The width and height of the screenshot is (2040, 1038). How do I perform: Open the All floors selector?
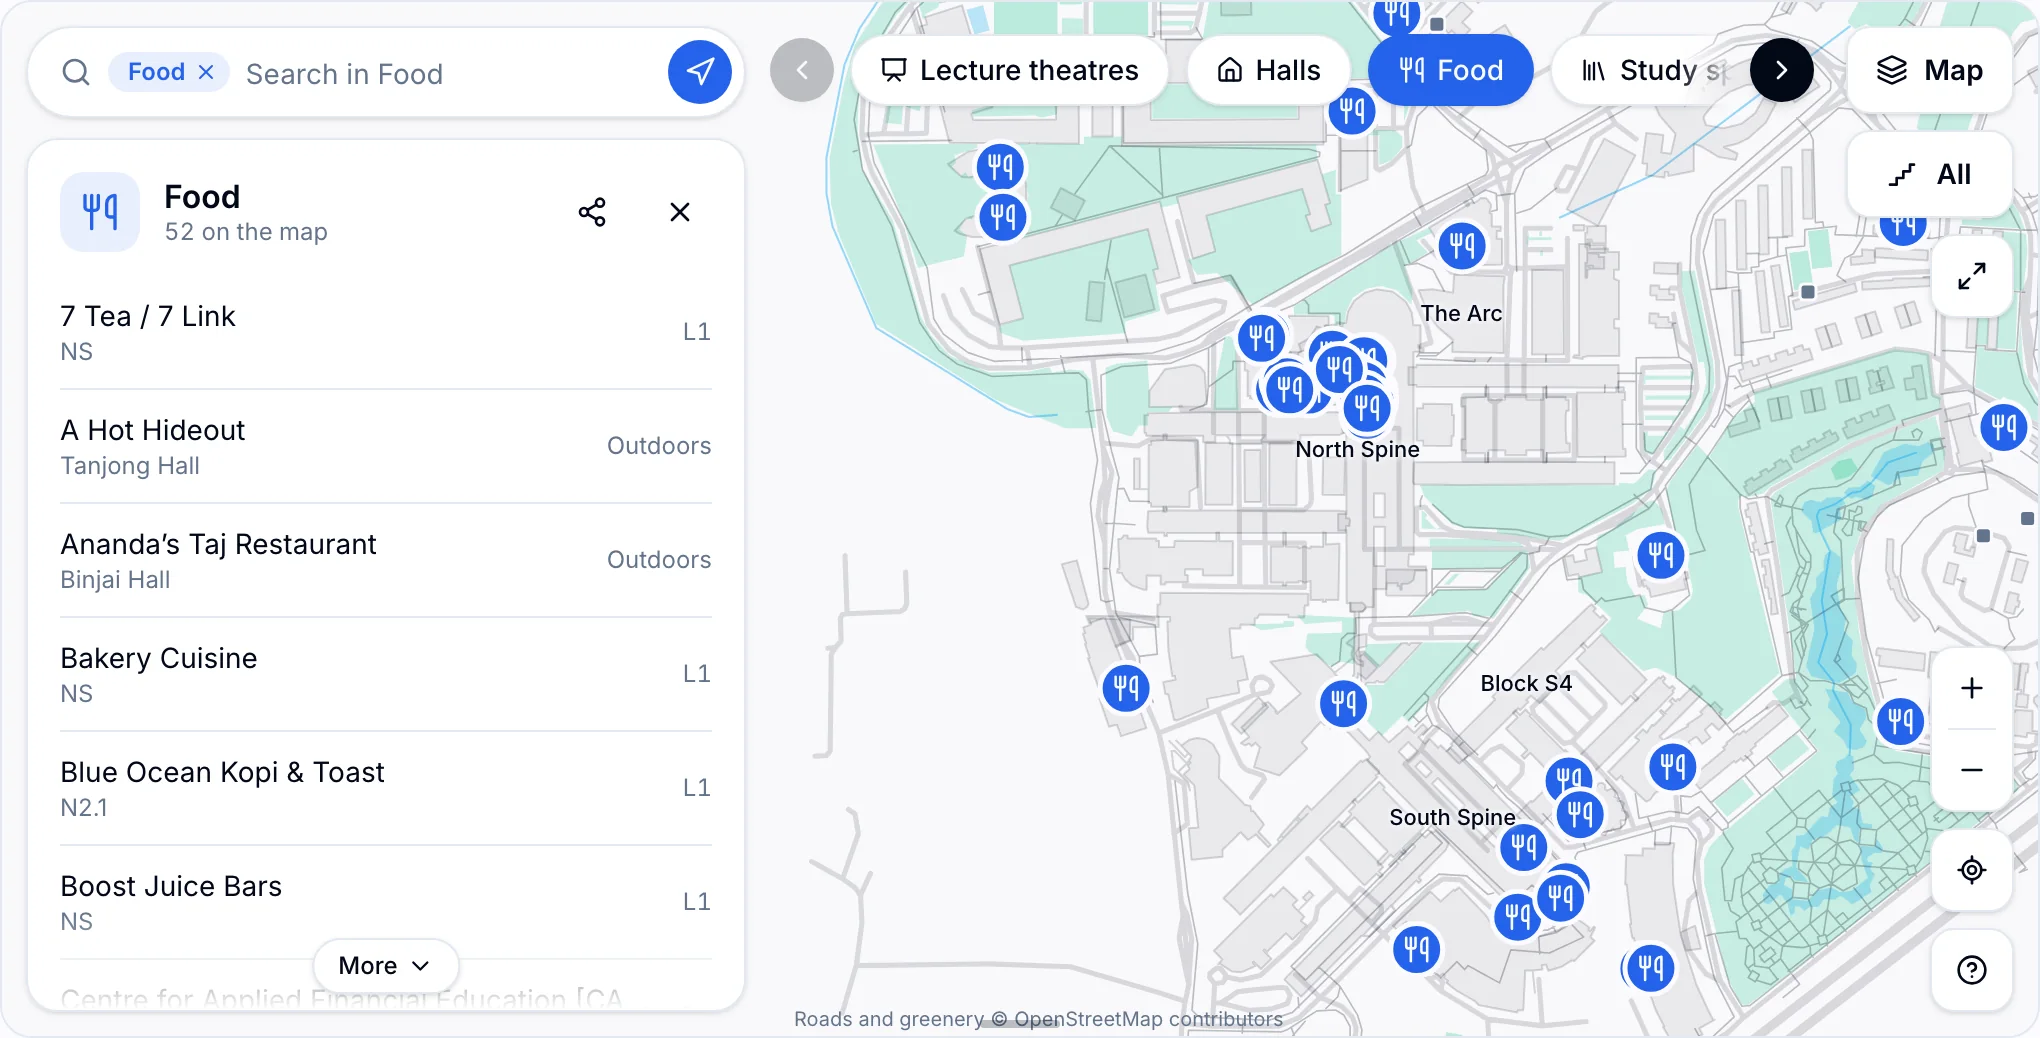(1930, 174)
